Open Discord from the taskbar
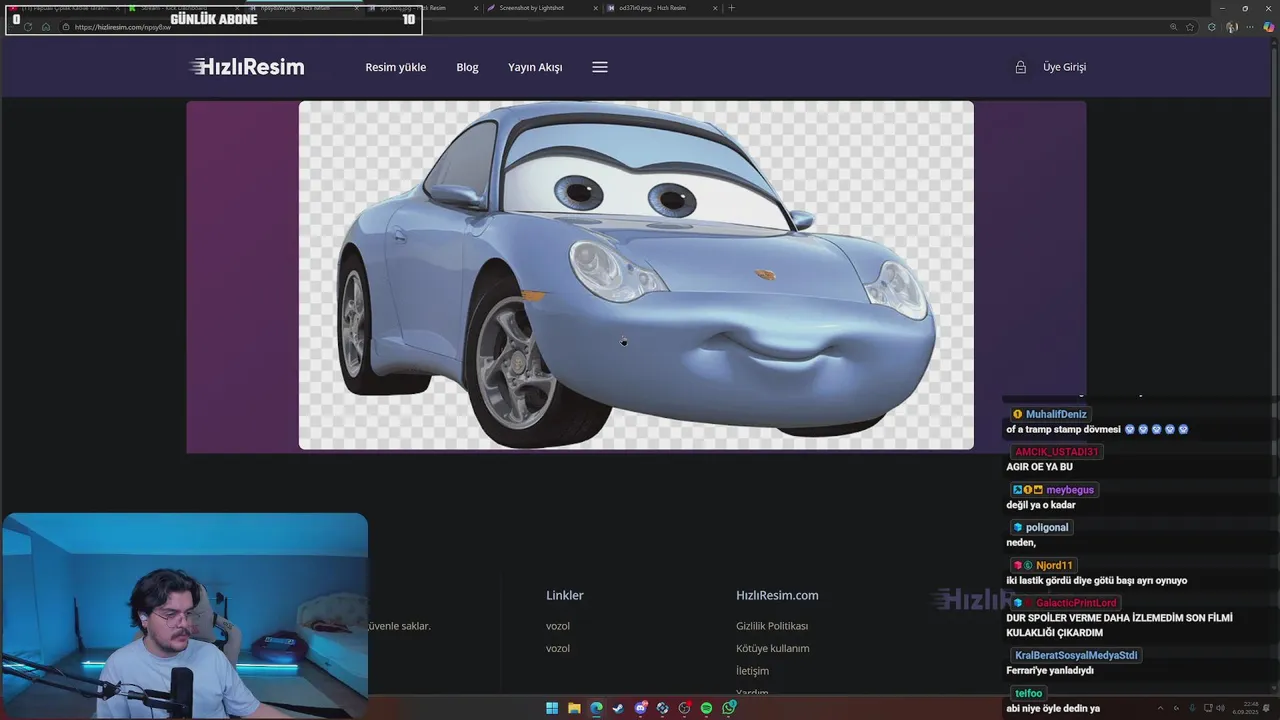Screen dimensions: 1280x720 pos(641,708)
